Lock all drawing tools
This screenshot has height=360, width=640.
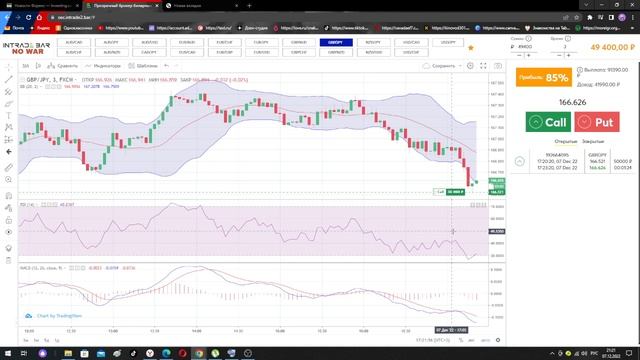pyautogui.click(x=9, y=220)
